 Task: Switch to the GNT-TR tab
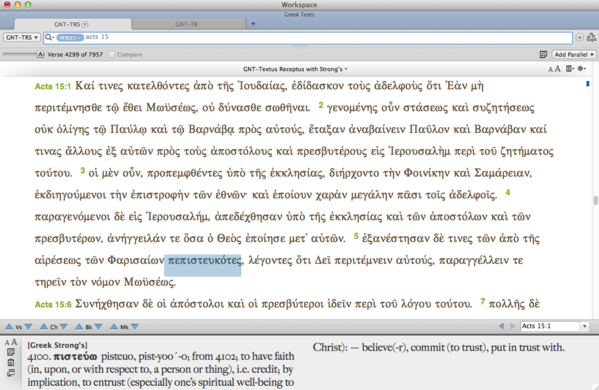point(187,24)
